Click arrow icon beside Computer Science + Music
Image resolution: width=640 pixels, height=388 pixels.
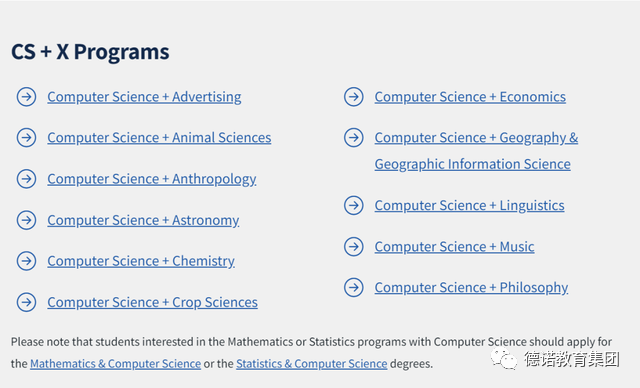pos(354,247)
